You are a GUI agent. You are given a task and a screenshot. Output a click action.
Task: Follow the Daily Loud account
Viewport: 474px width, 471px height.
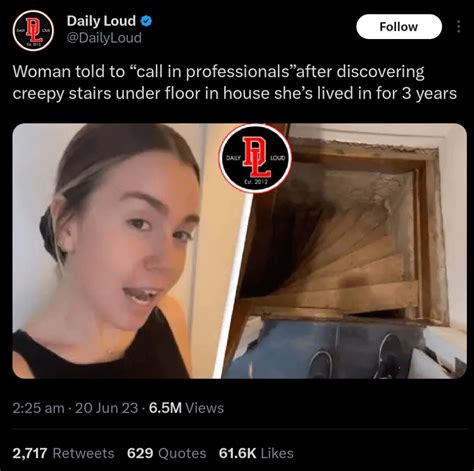pos(399,27)
